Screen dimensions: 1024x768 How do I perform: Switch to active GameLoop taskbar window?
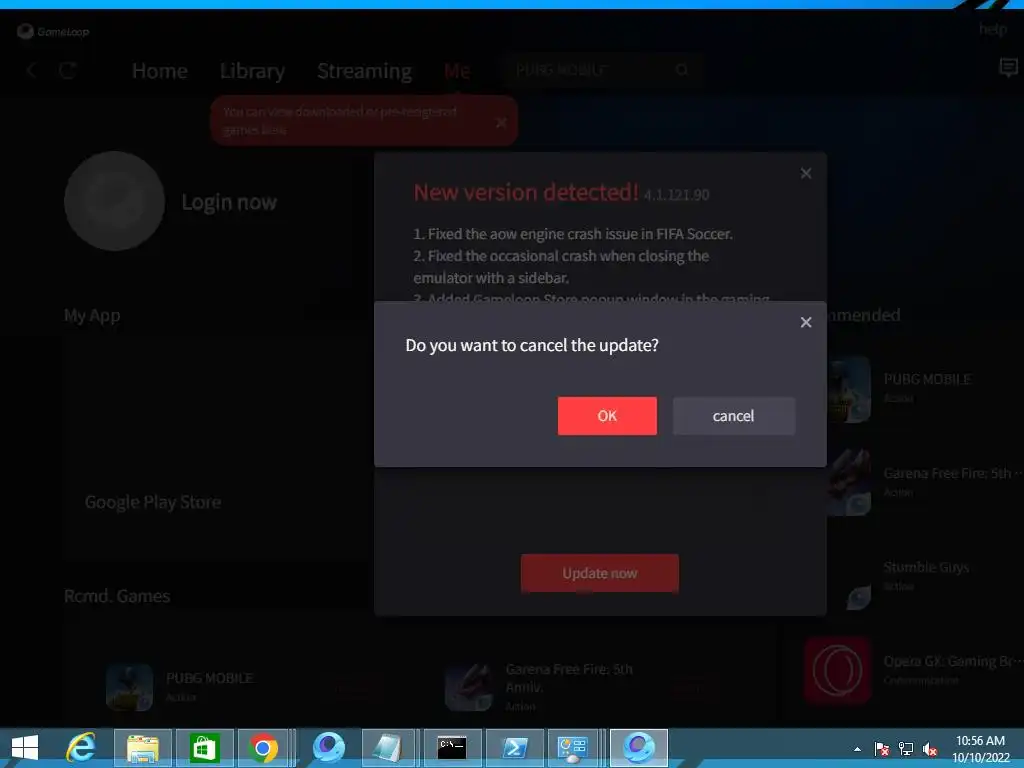[x=639, y=748]
